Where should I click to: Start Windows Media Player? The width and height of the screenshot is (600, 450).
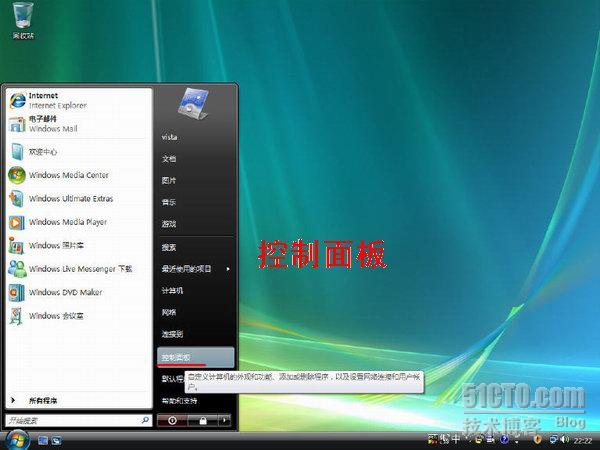point(78,222)
